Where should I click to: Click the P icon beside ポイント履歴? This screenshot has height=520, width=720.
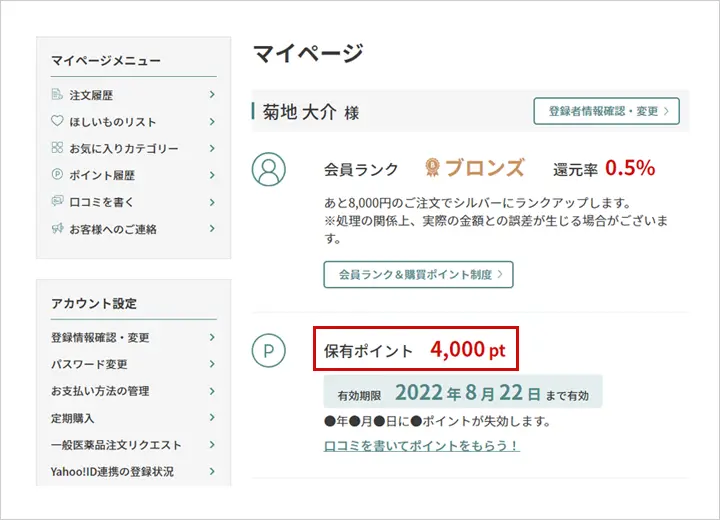tap(57, 175)
